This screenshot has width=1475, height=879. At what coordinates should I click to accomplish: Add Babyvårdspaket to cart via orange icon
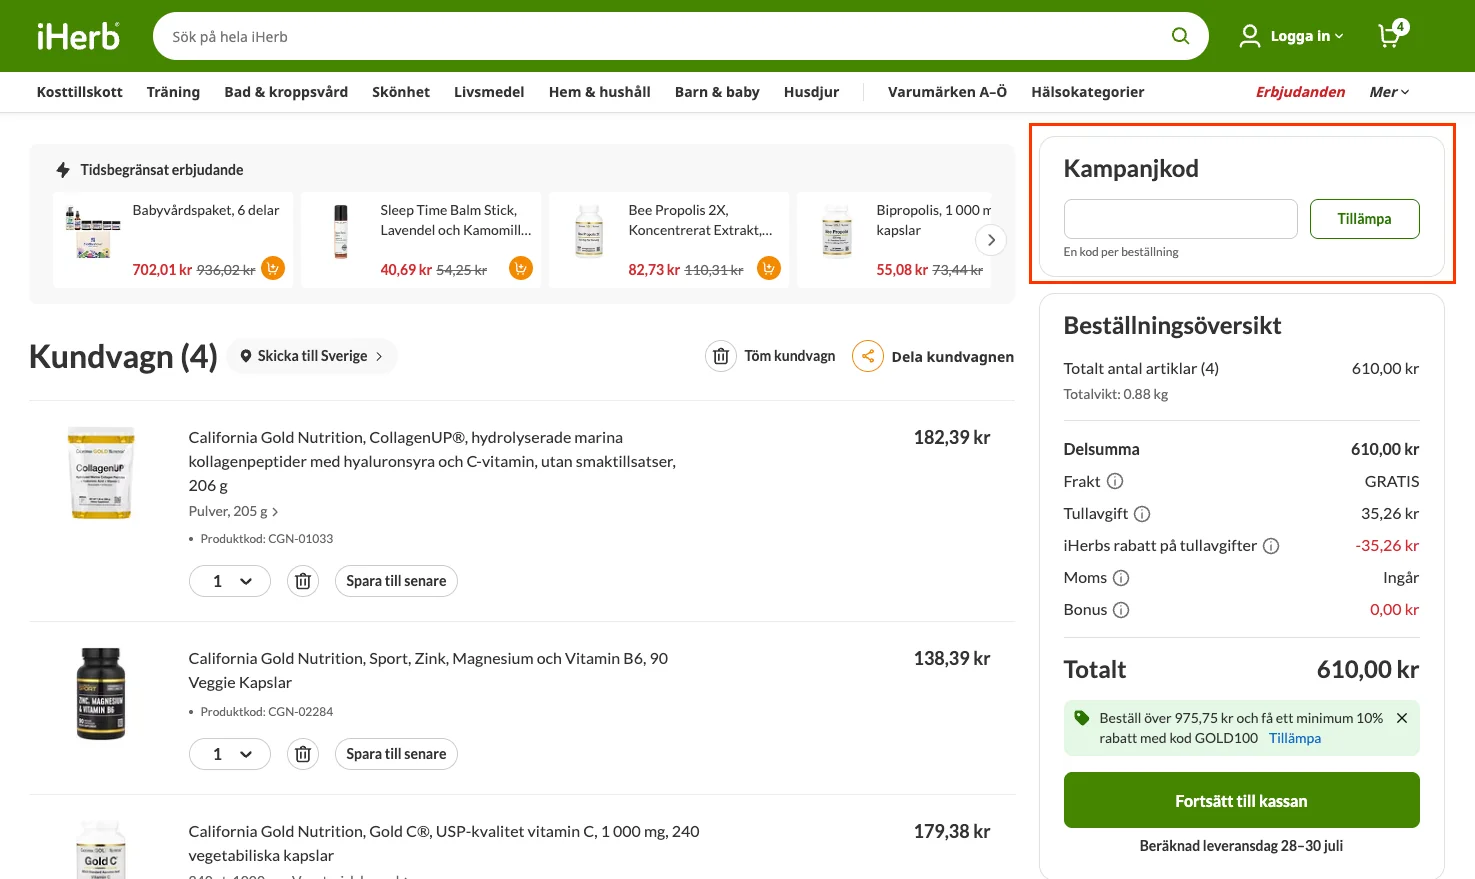pyautogui.click(x=273, y=268)
